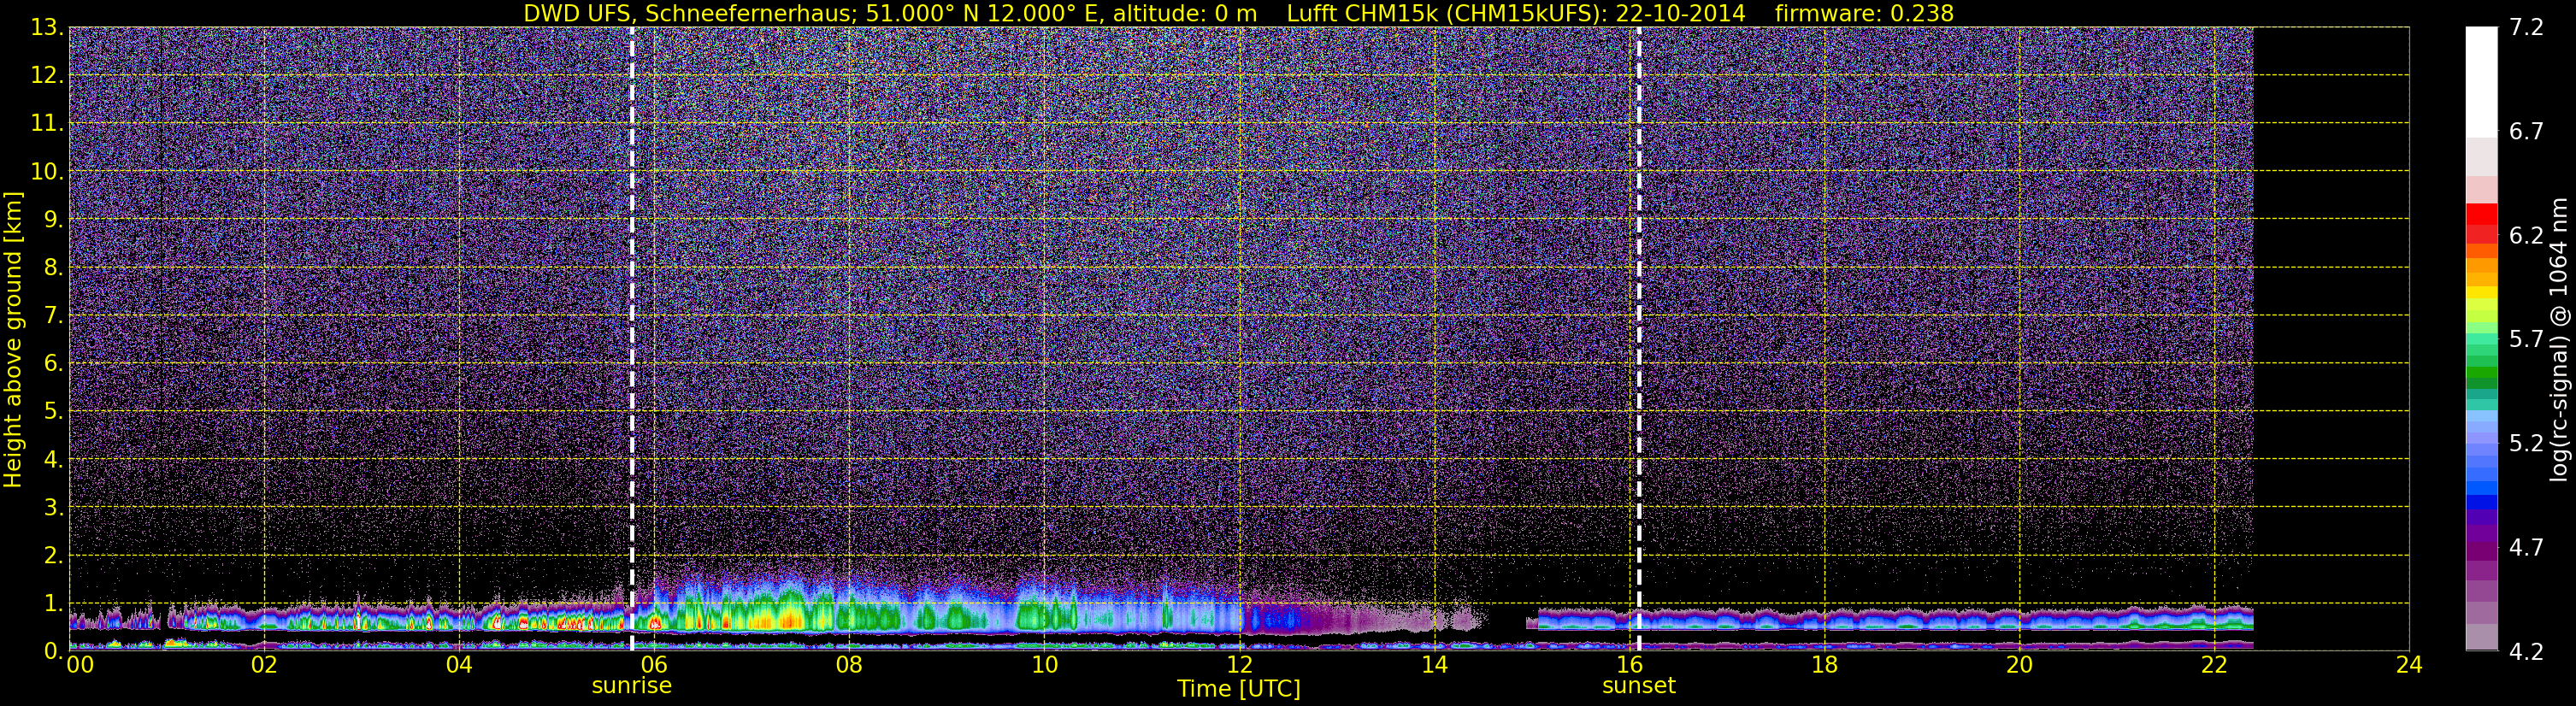
Task: Click the 1 km height tick label
Action: (x=53, y=603)
